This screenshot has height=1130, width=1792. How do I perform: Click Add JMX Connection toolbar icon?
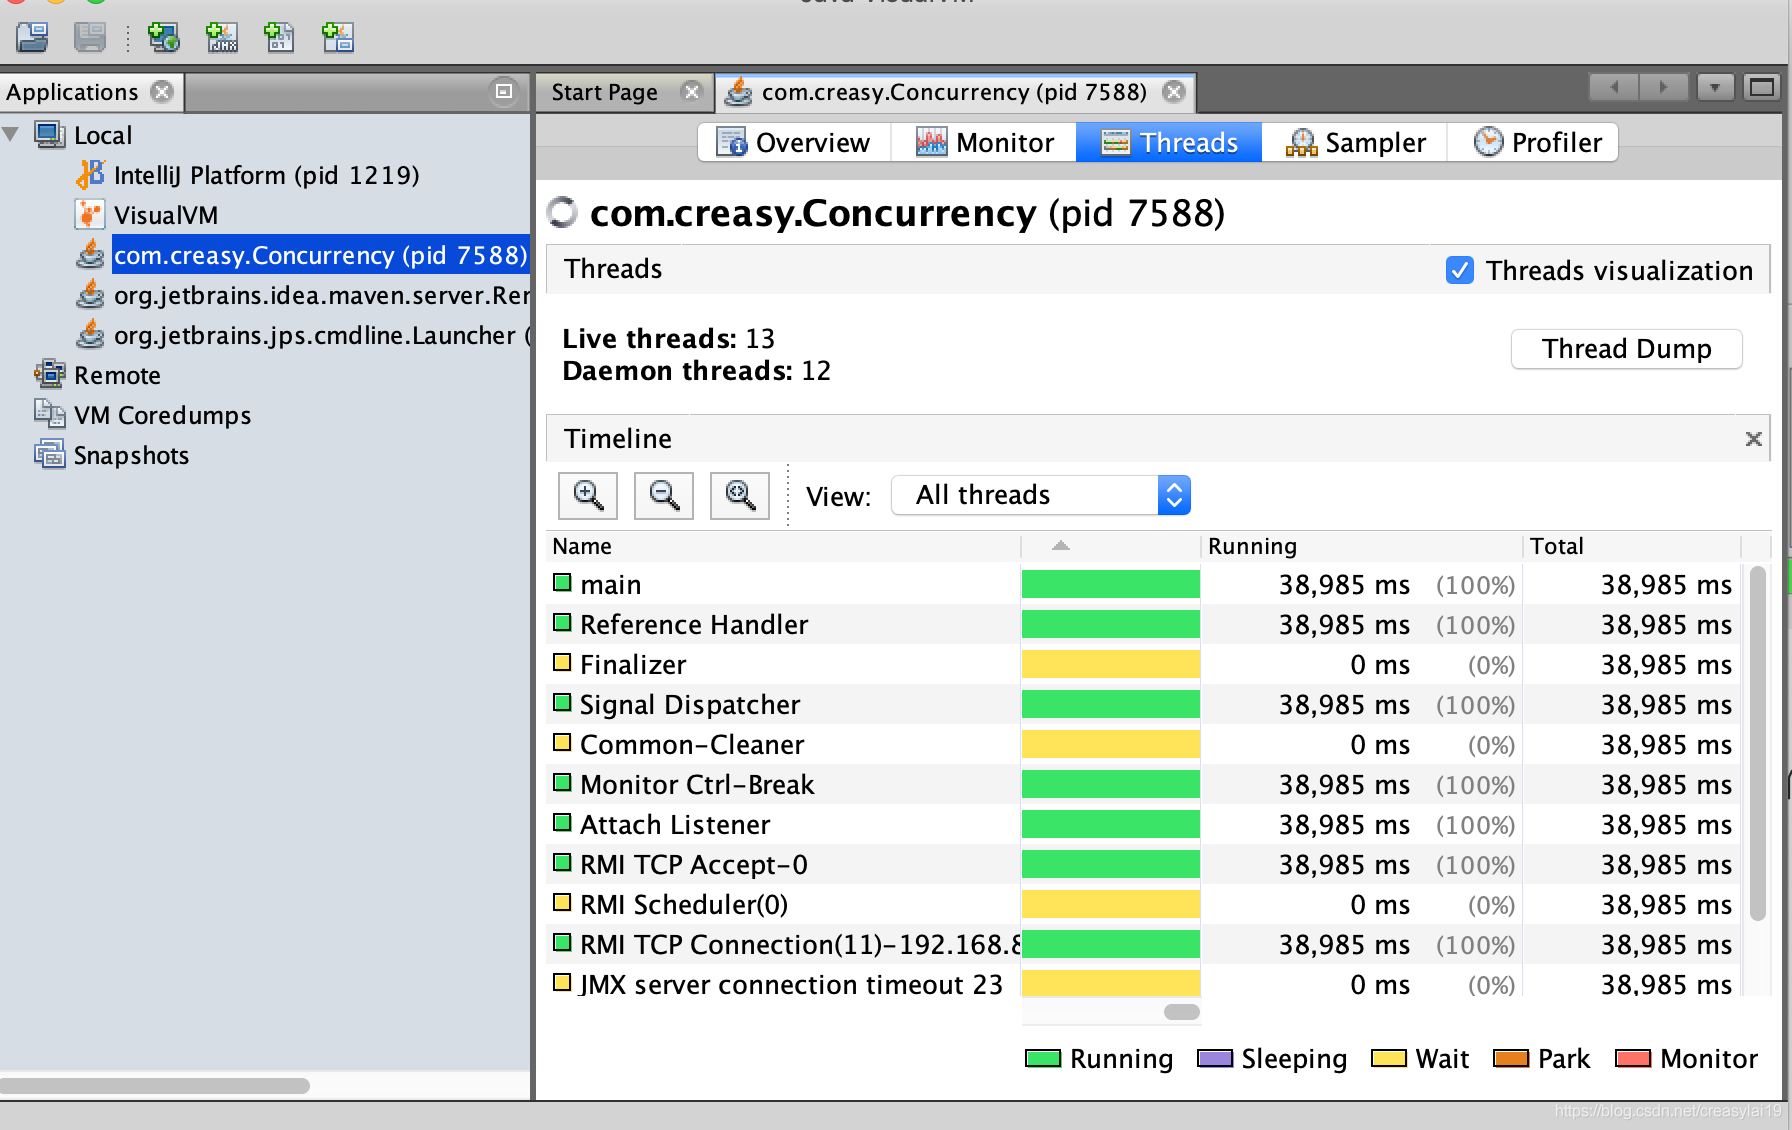221,38
